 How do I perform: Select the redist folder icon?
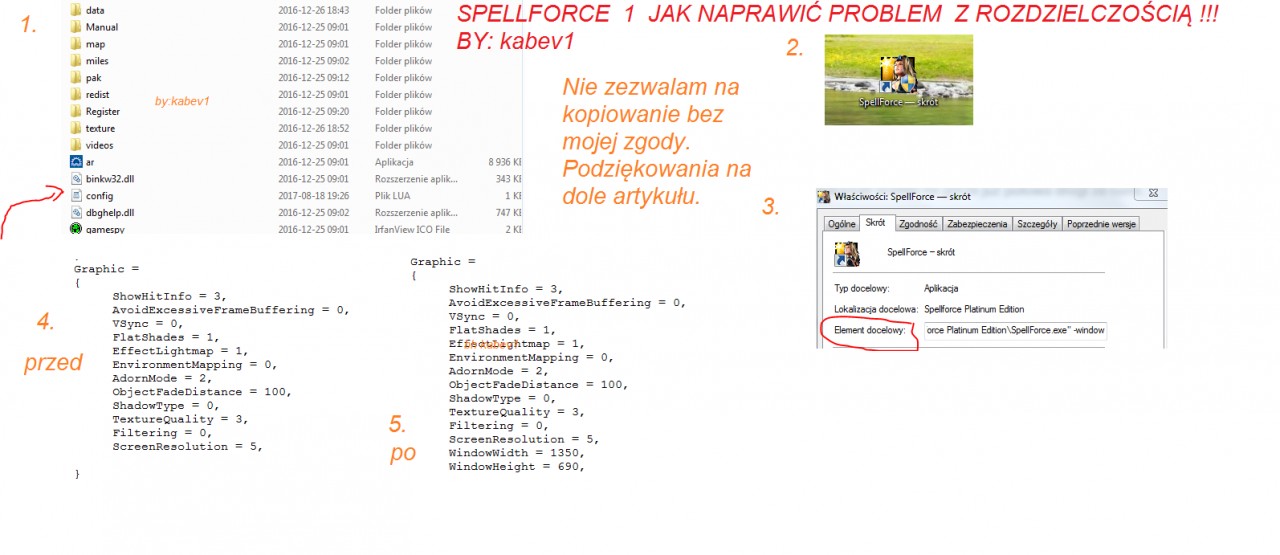(x=76, y=94)
